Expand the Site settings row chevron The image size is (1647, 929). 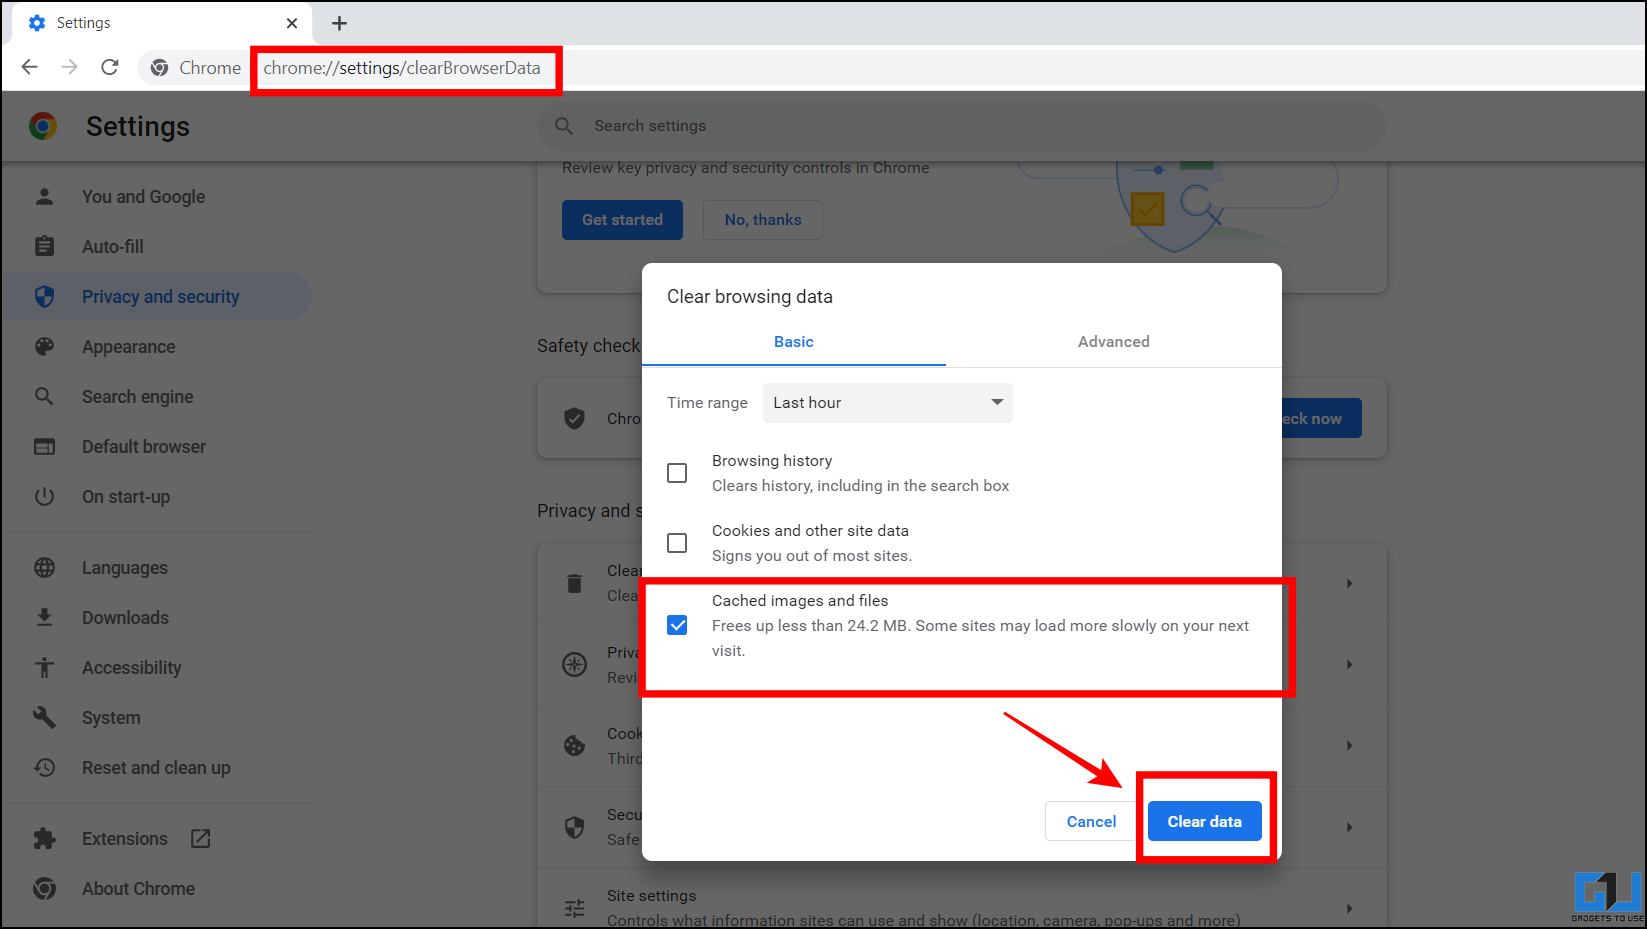(x=1349, y=908)
